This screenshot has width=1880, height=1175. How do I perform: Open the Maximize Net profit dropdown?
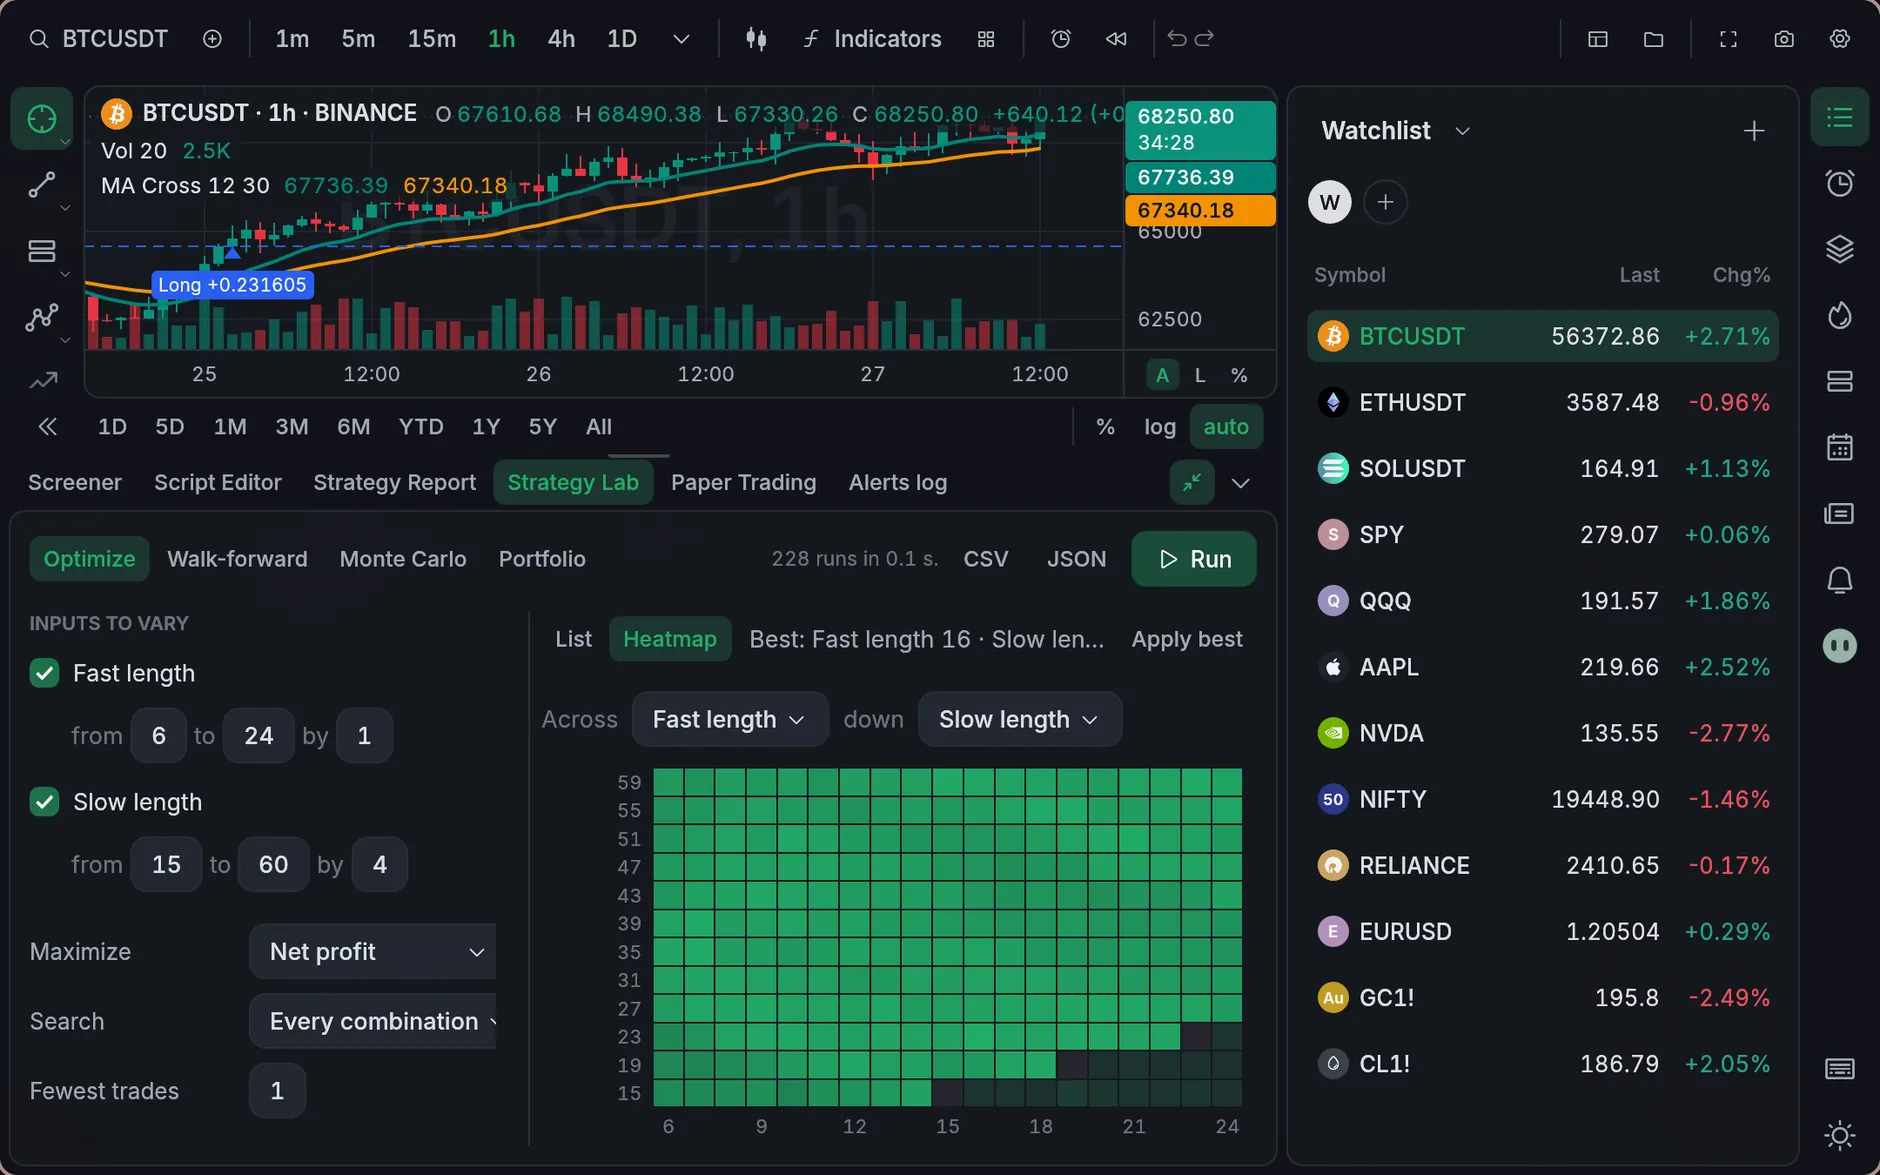pyautogui.click(x=374, y=952)
